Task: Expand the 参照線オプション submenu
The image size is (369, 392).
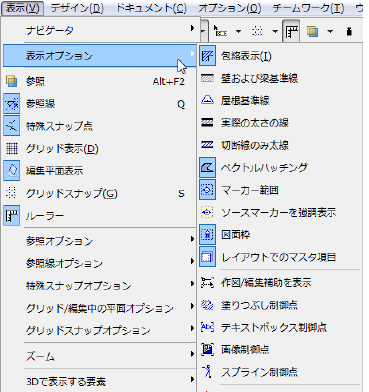Action: (x=99, y=263)
